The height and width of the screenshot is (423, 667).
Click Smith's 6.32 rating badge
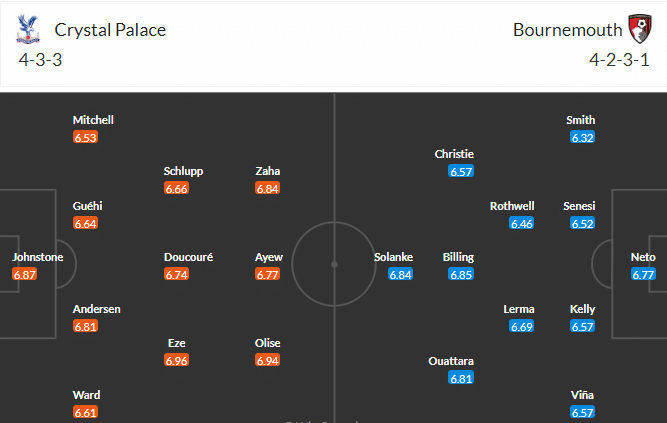click(583, 137)
